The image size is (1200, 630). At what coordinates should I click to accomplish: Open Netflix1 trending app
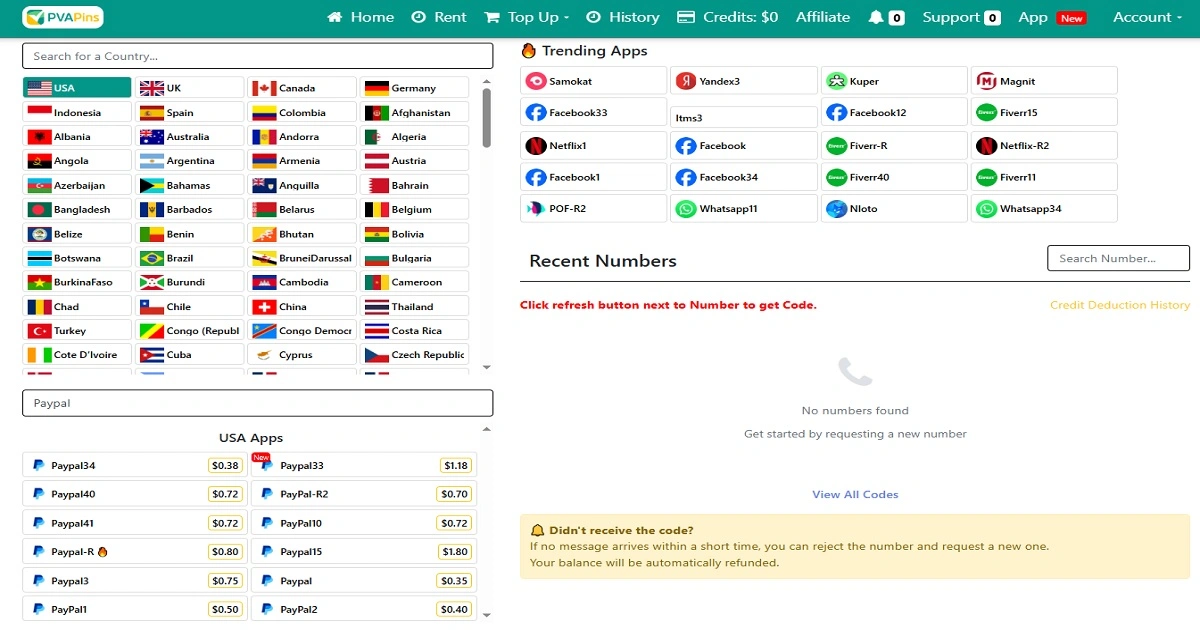[x=594, y=145]
